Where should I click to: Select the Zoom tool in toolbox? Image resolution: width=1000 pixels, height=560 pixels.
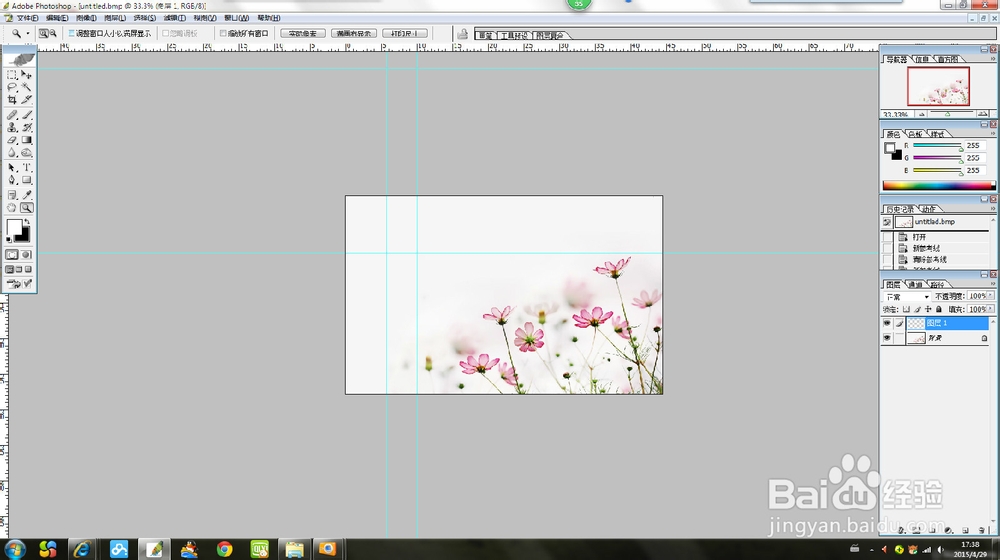click(27, 208)
